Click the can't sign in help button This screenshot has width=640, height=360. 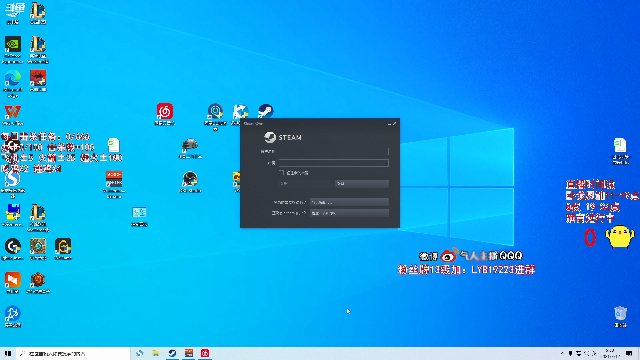(349, 213)
